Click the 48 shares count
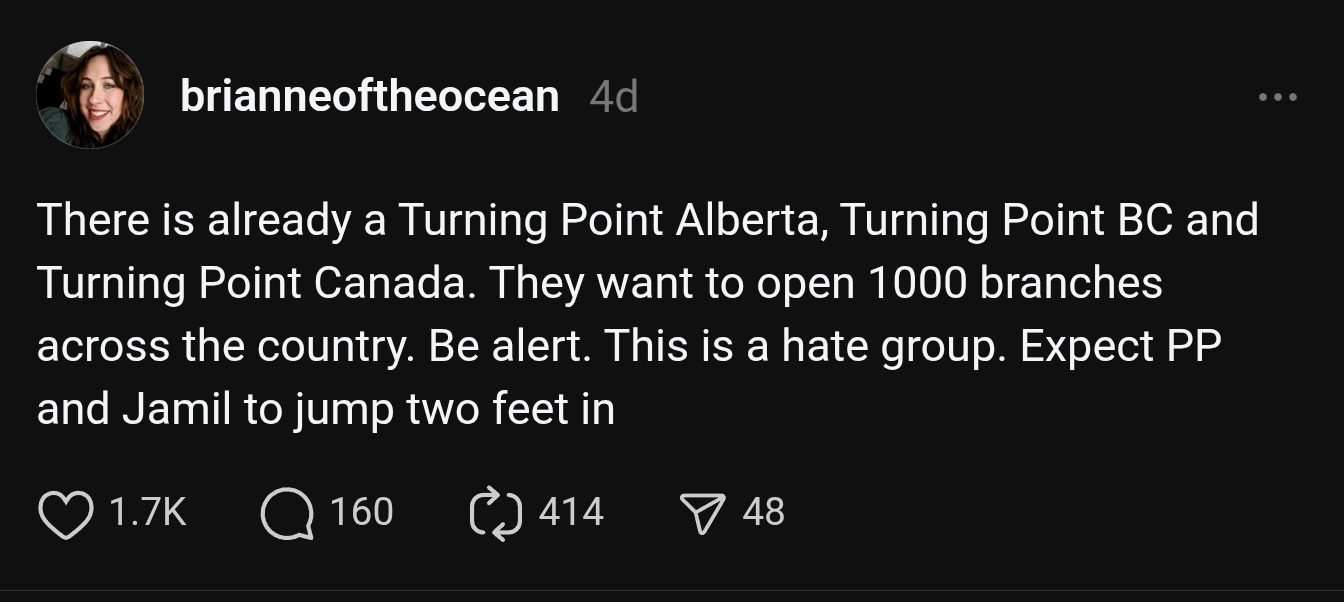This screenshot has height=602, width=1344. click(x=764, y=512)
